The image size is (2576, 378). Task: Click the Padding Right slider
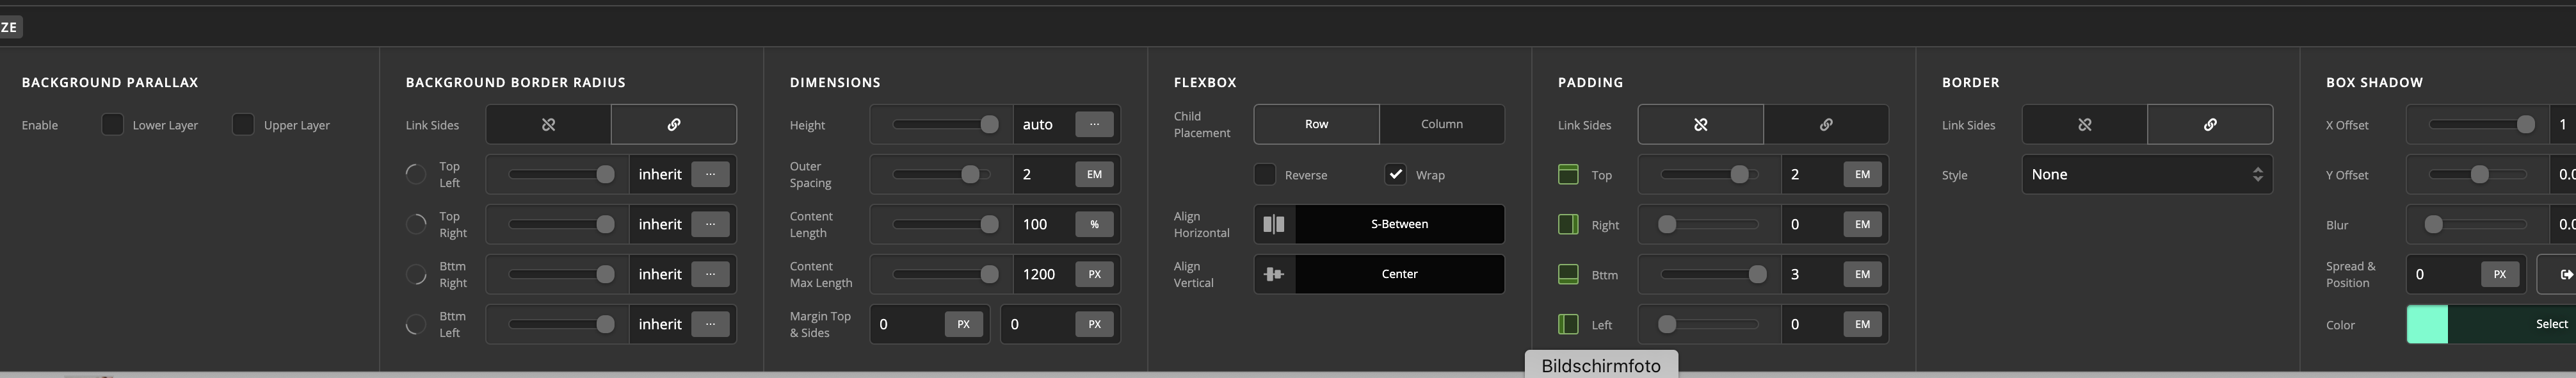(x=1708, y=224)
